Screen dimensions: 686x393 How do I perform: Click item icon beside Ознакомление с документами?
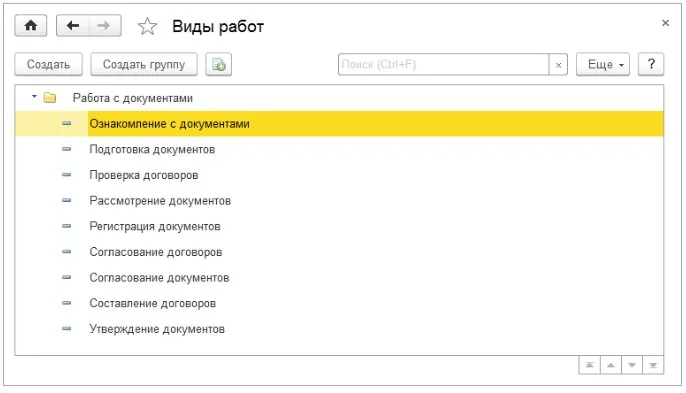click(66, 123)
